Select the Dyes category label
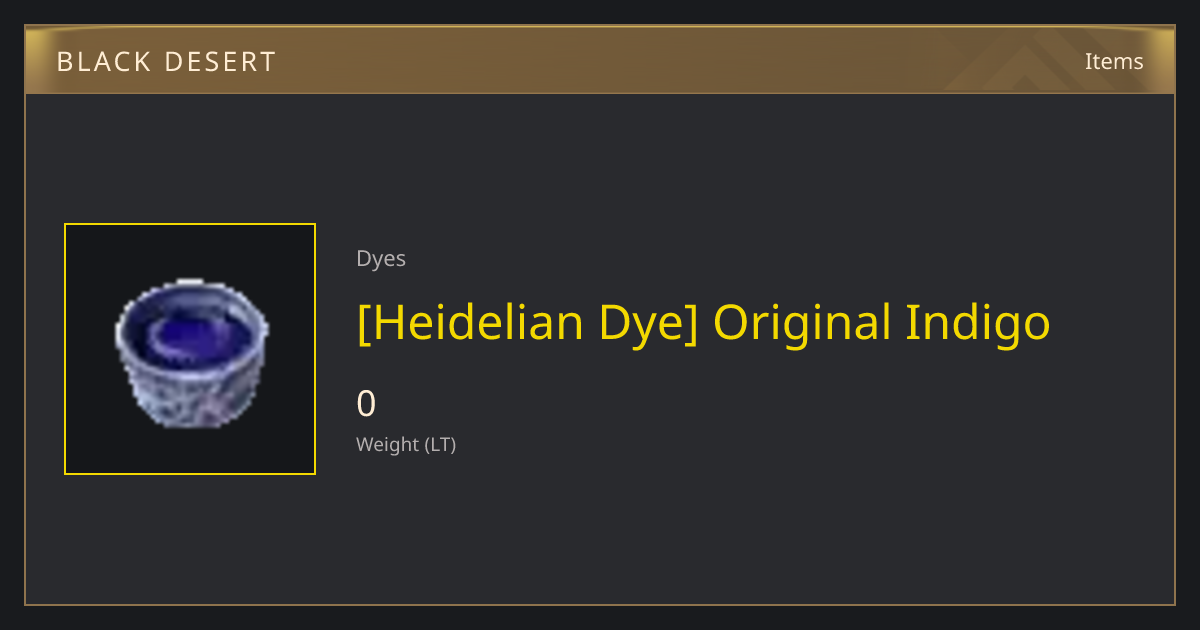This screenshot has width=1200, height=630. pos(381,259)
